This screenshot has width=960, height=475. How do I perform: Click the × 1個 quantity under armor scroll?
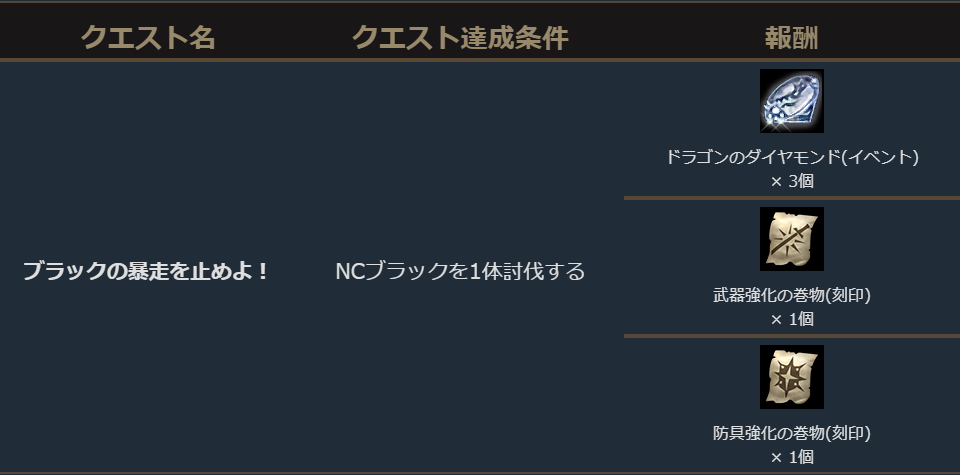pyautogui.click(x=791, y=457)
